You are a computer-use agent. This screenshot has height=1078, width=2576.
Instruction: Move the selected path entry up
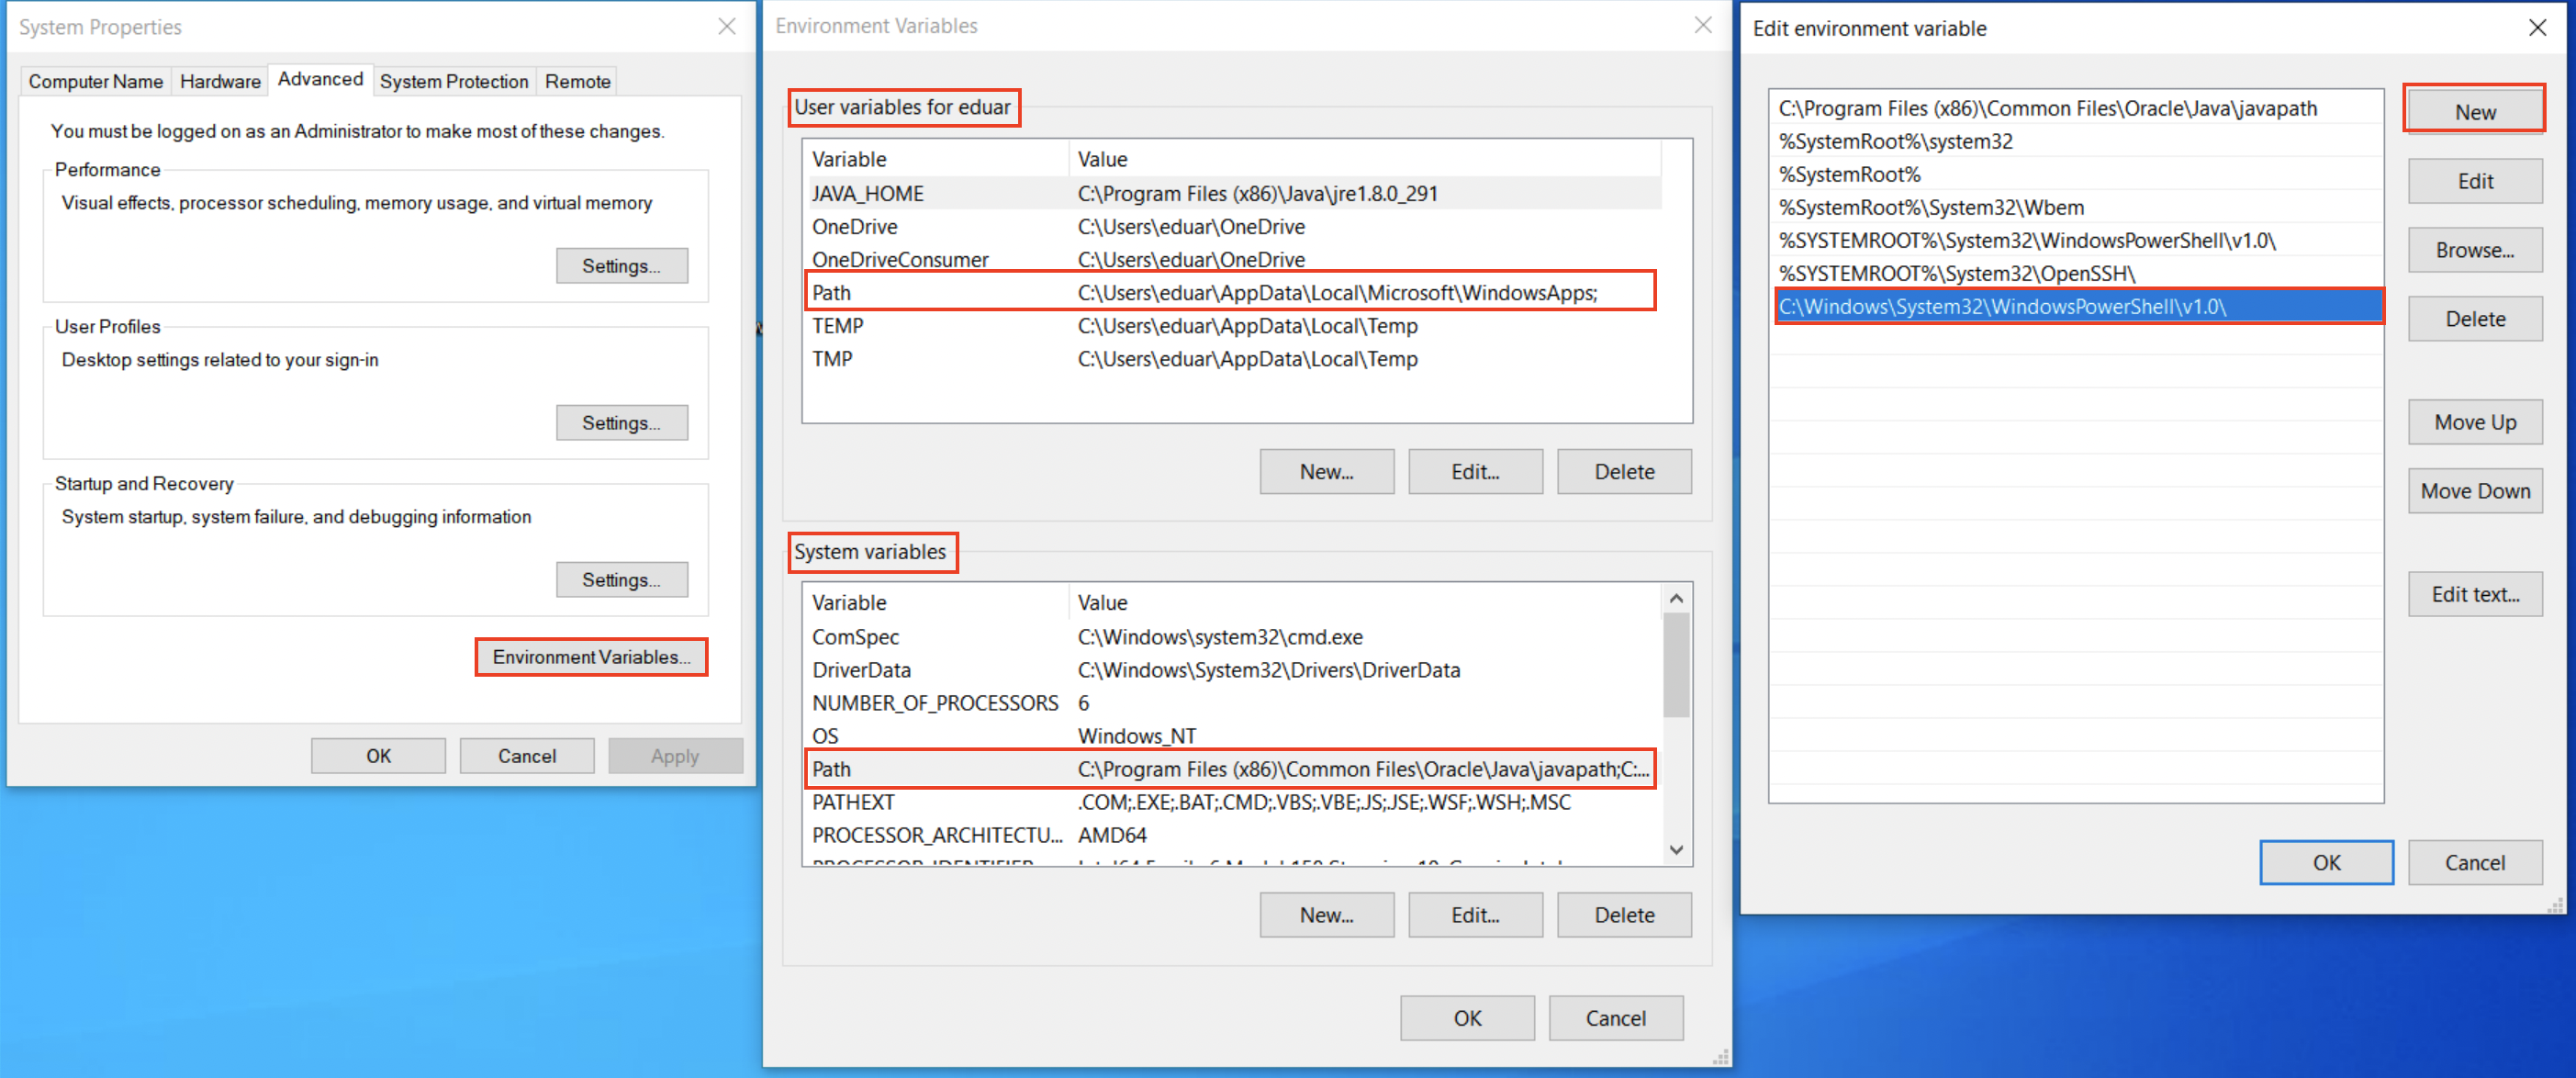coord(2474,422)
